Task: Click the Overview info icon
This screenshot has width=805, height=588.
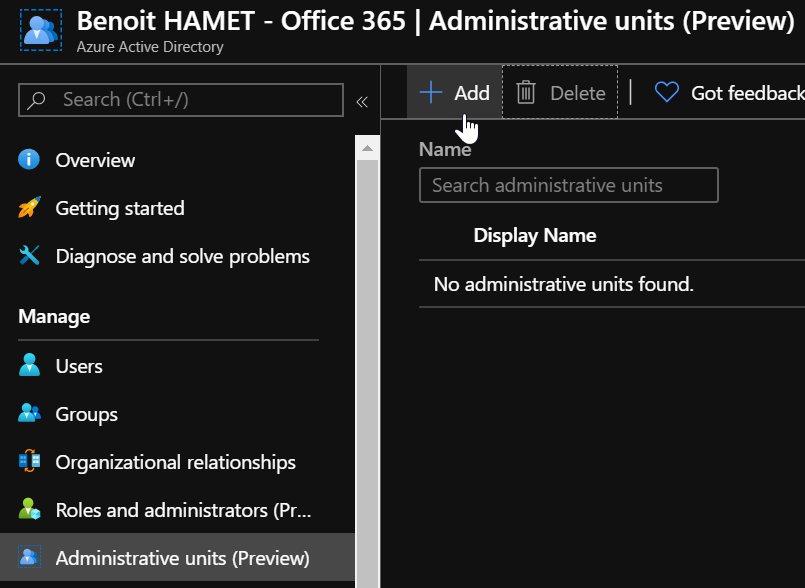Action: [29, 160]
